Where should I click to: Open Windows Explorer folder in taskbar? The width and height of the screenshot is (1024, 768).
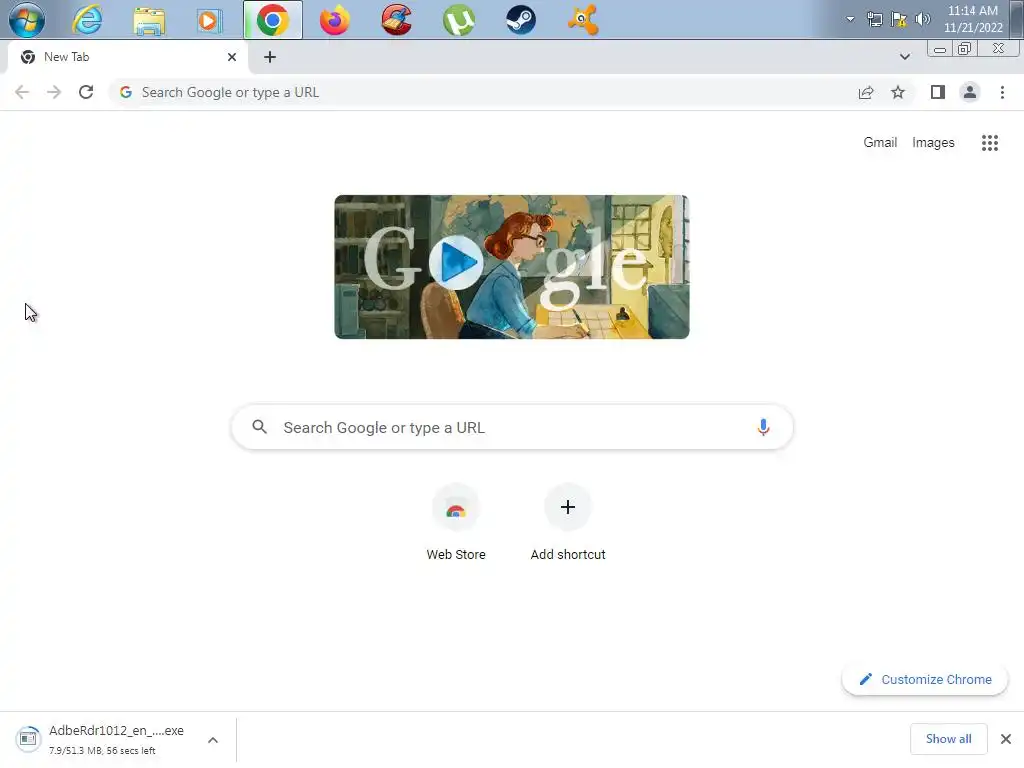149,21
